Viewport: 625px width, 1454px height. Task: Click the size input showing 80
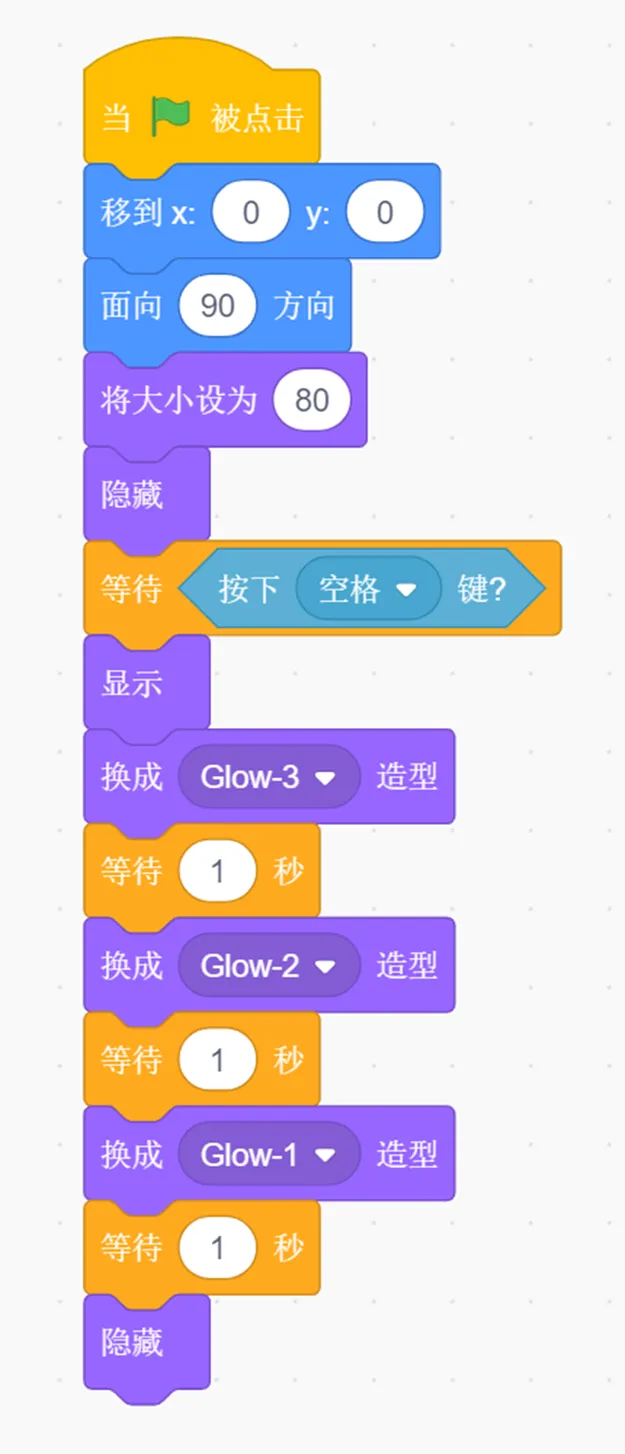312,401
